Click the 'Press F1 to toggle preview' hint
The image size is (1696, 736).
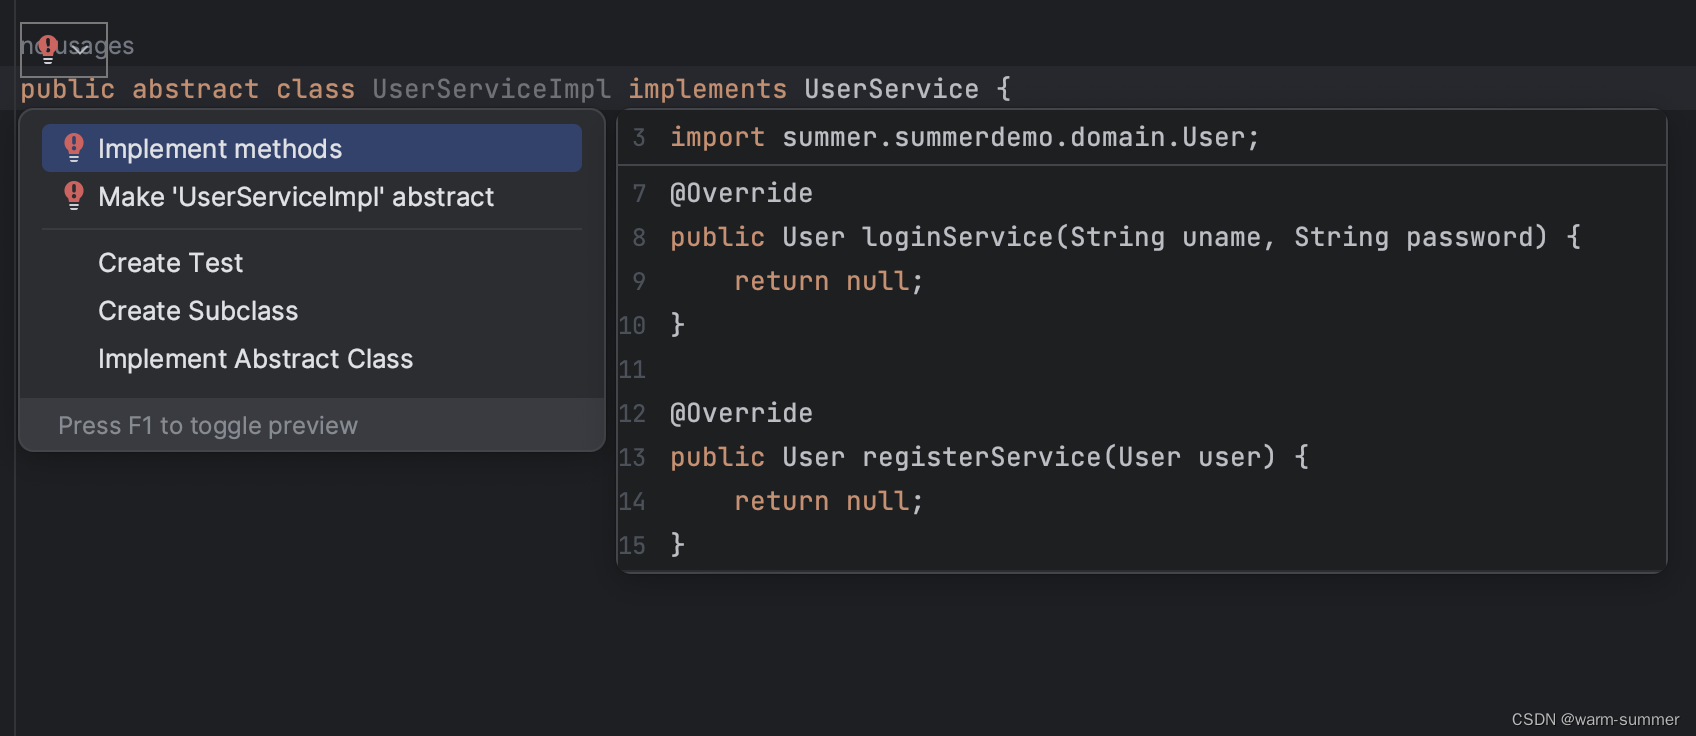208,426
